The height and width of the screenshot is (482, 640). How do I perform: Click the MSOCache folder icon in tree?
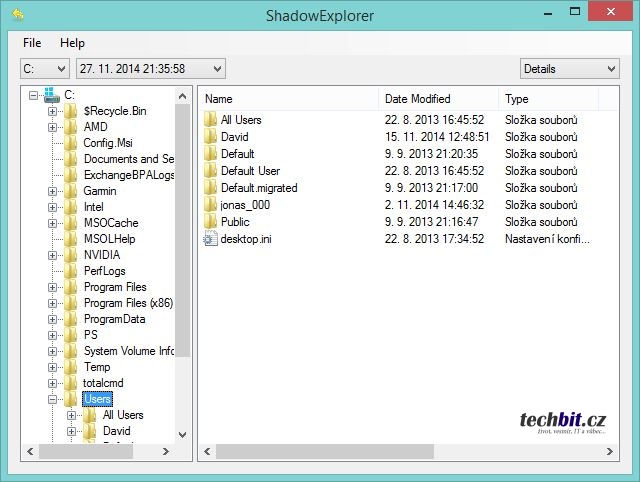(x=71, y=223)
